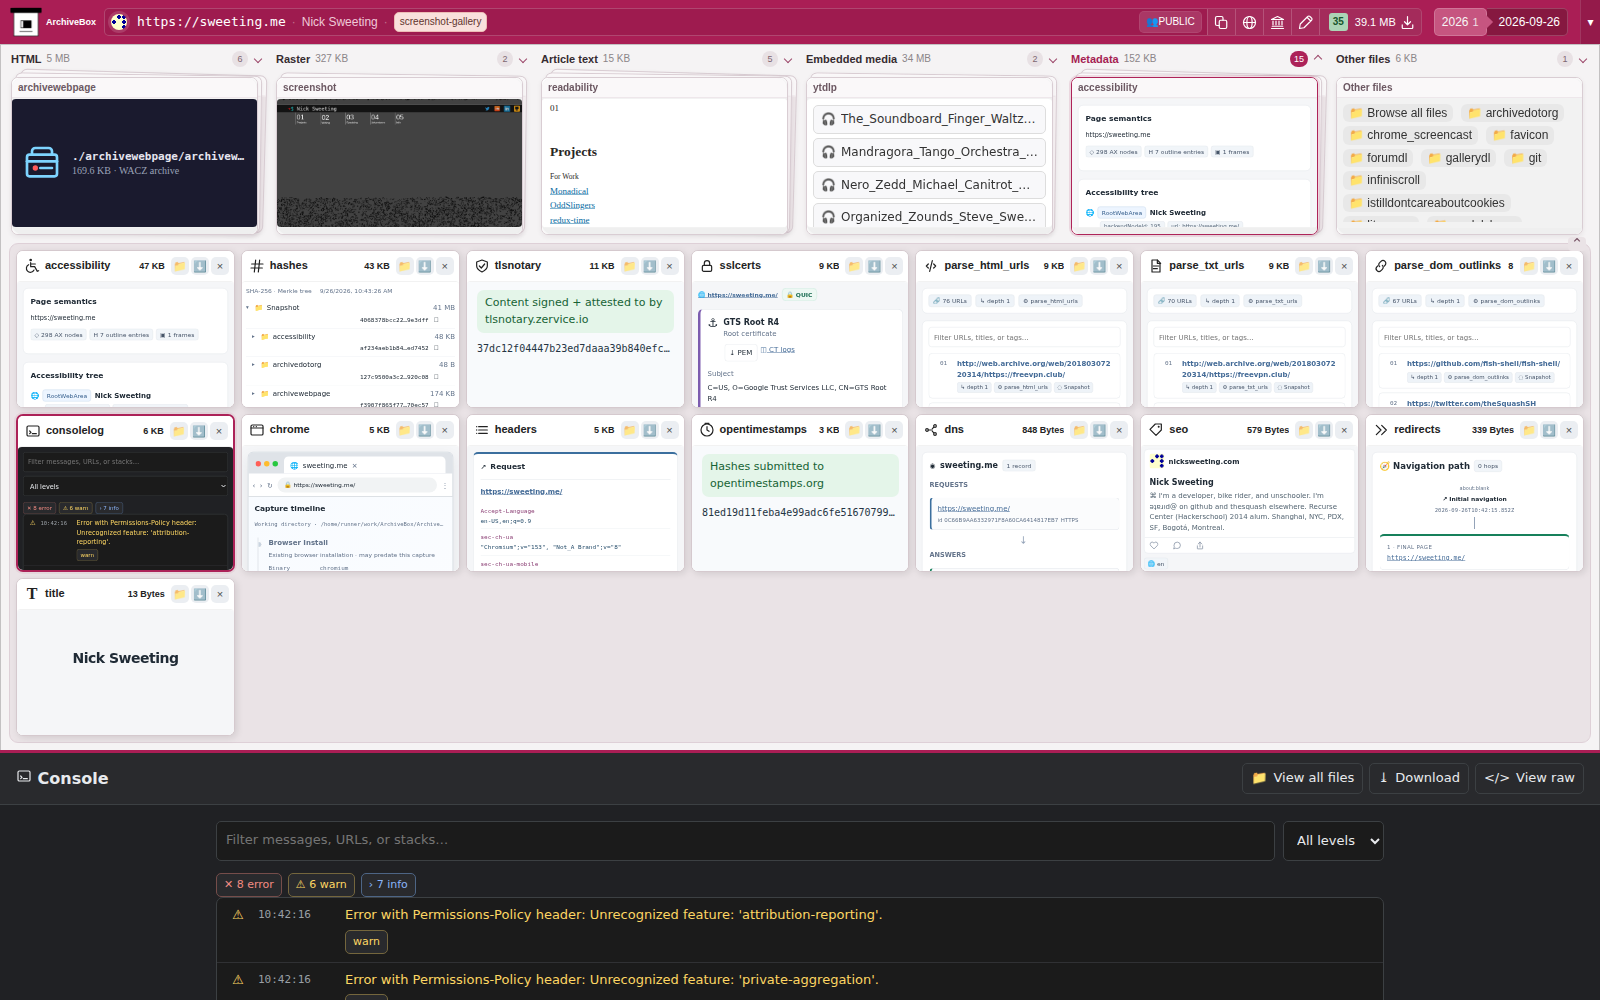Click 'View all files' button
1600x1000 pixels.
[x=1303, y=778]
